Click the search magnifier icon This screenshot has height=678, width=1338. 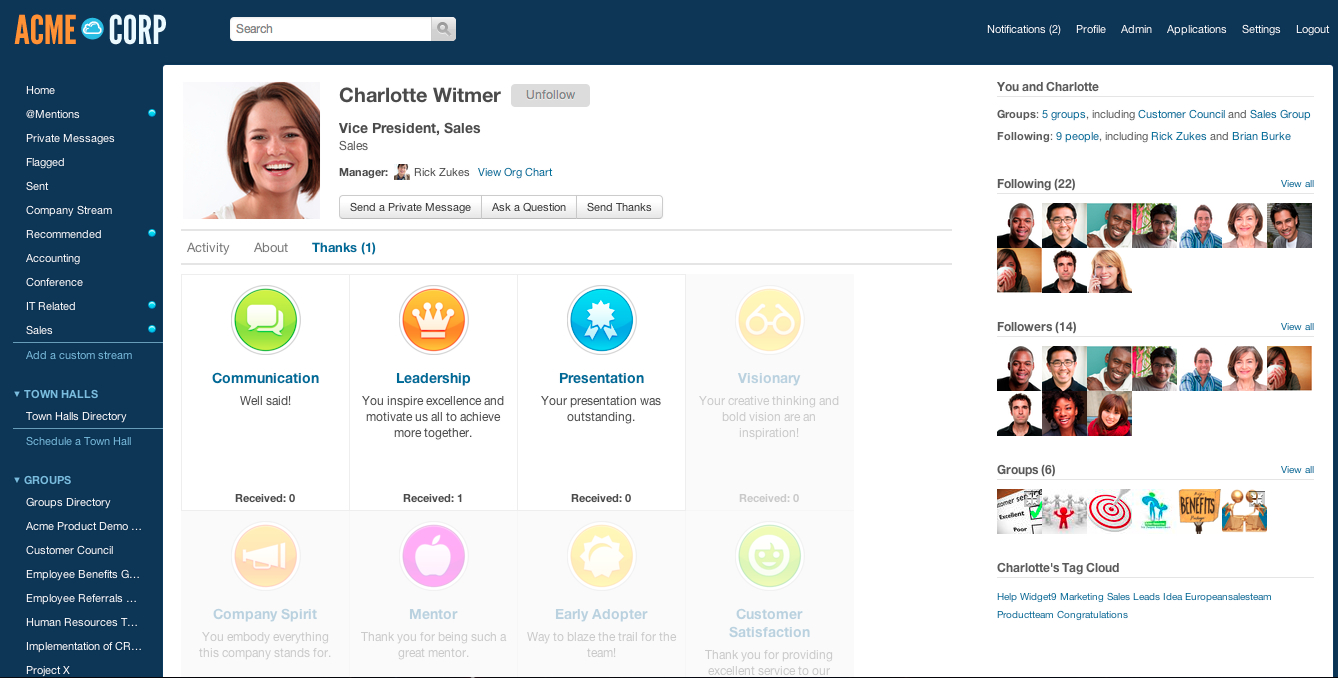click(443, 29)
